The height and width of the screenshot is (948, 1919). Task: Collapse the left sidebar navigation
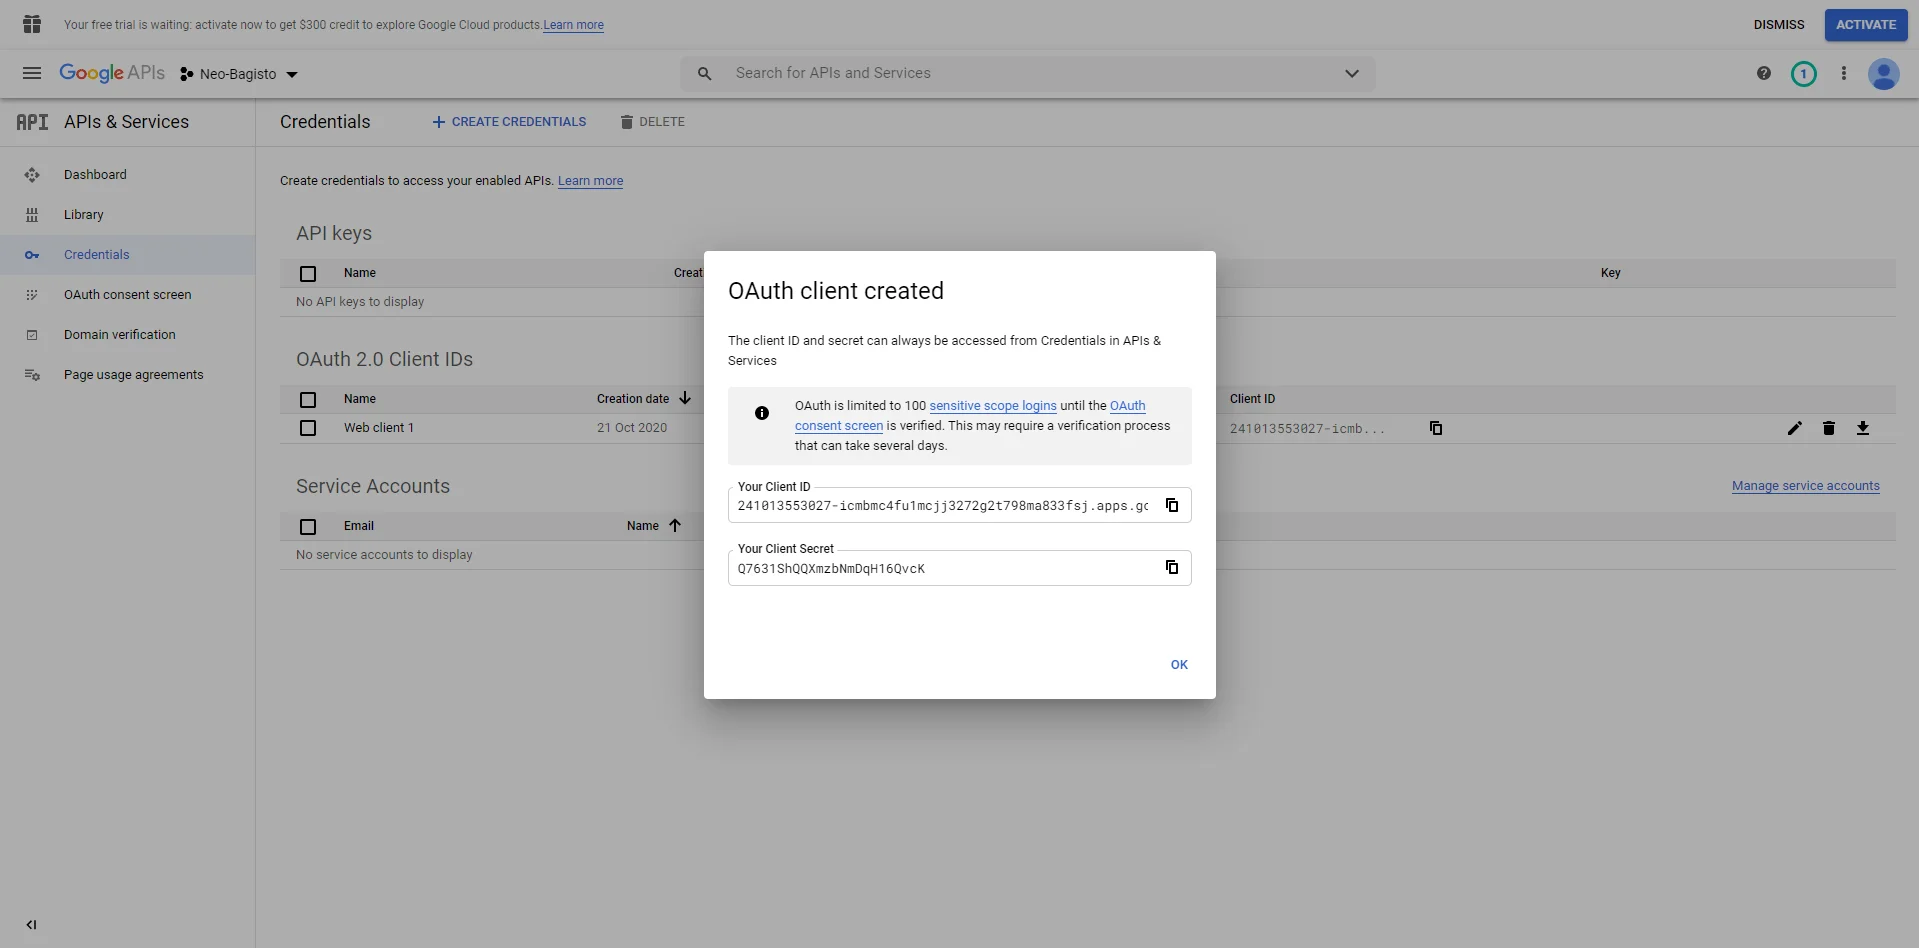tap(31, 925)
